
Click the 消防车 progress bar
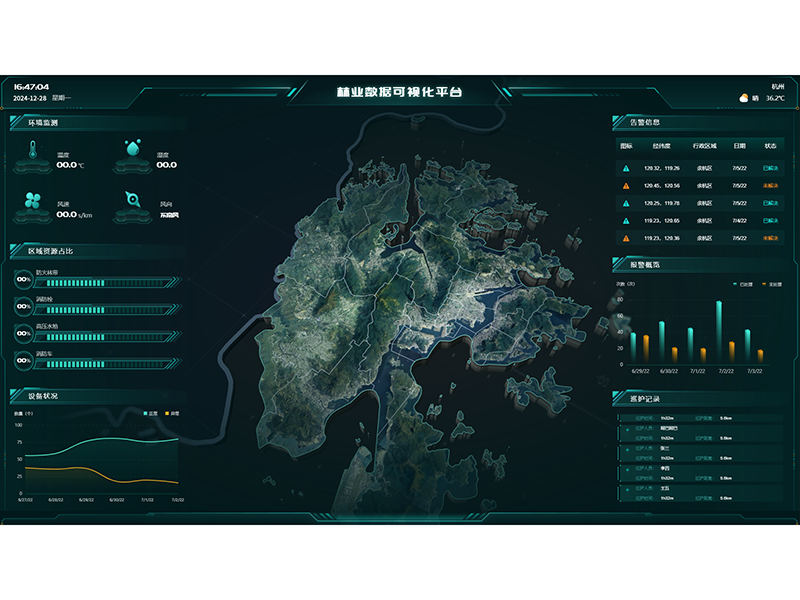tap(108, 364)
